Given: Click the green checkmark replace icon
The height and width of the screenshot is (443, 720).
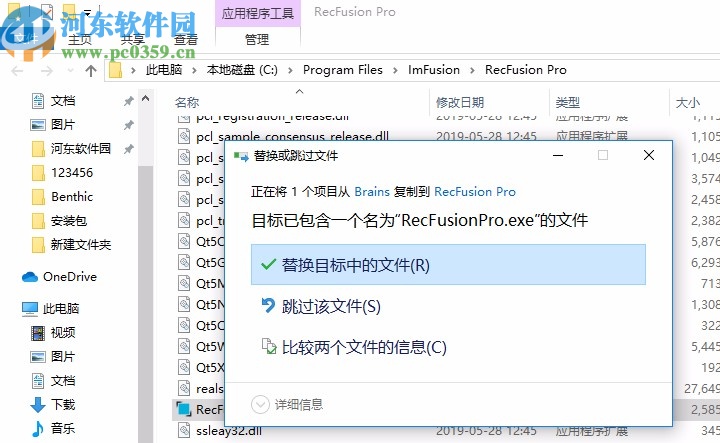Looking at the screenshot, I should click(x=268, y=264).
